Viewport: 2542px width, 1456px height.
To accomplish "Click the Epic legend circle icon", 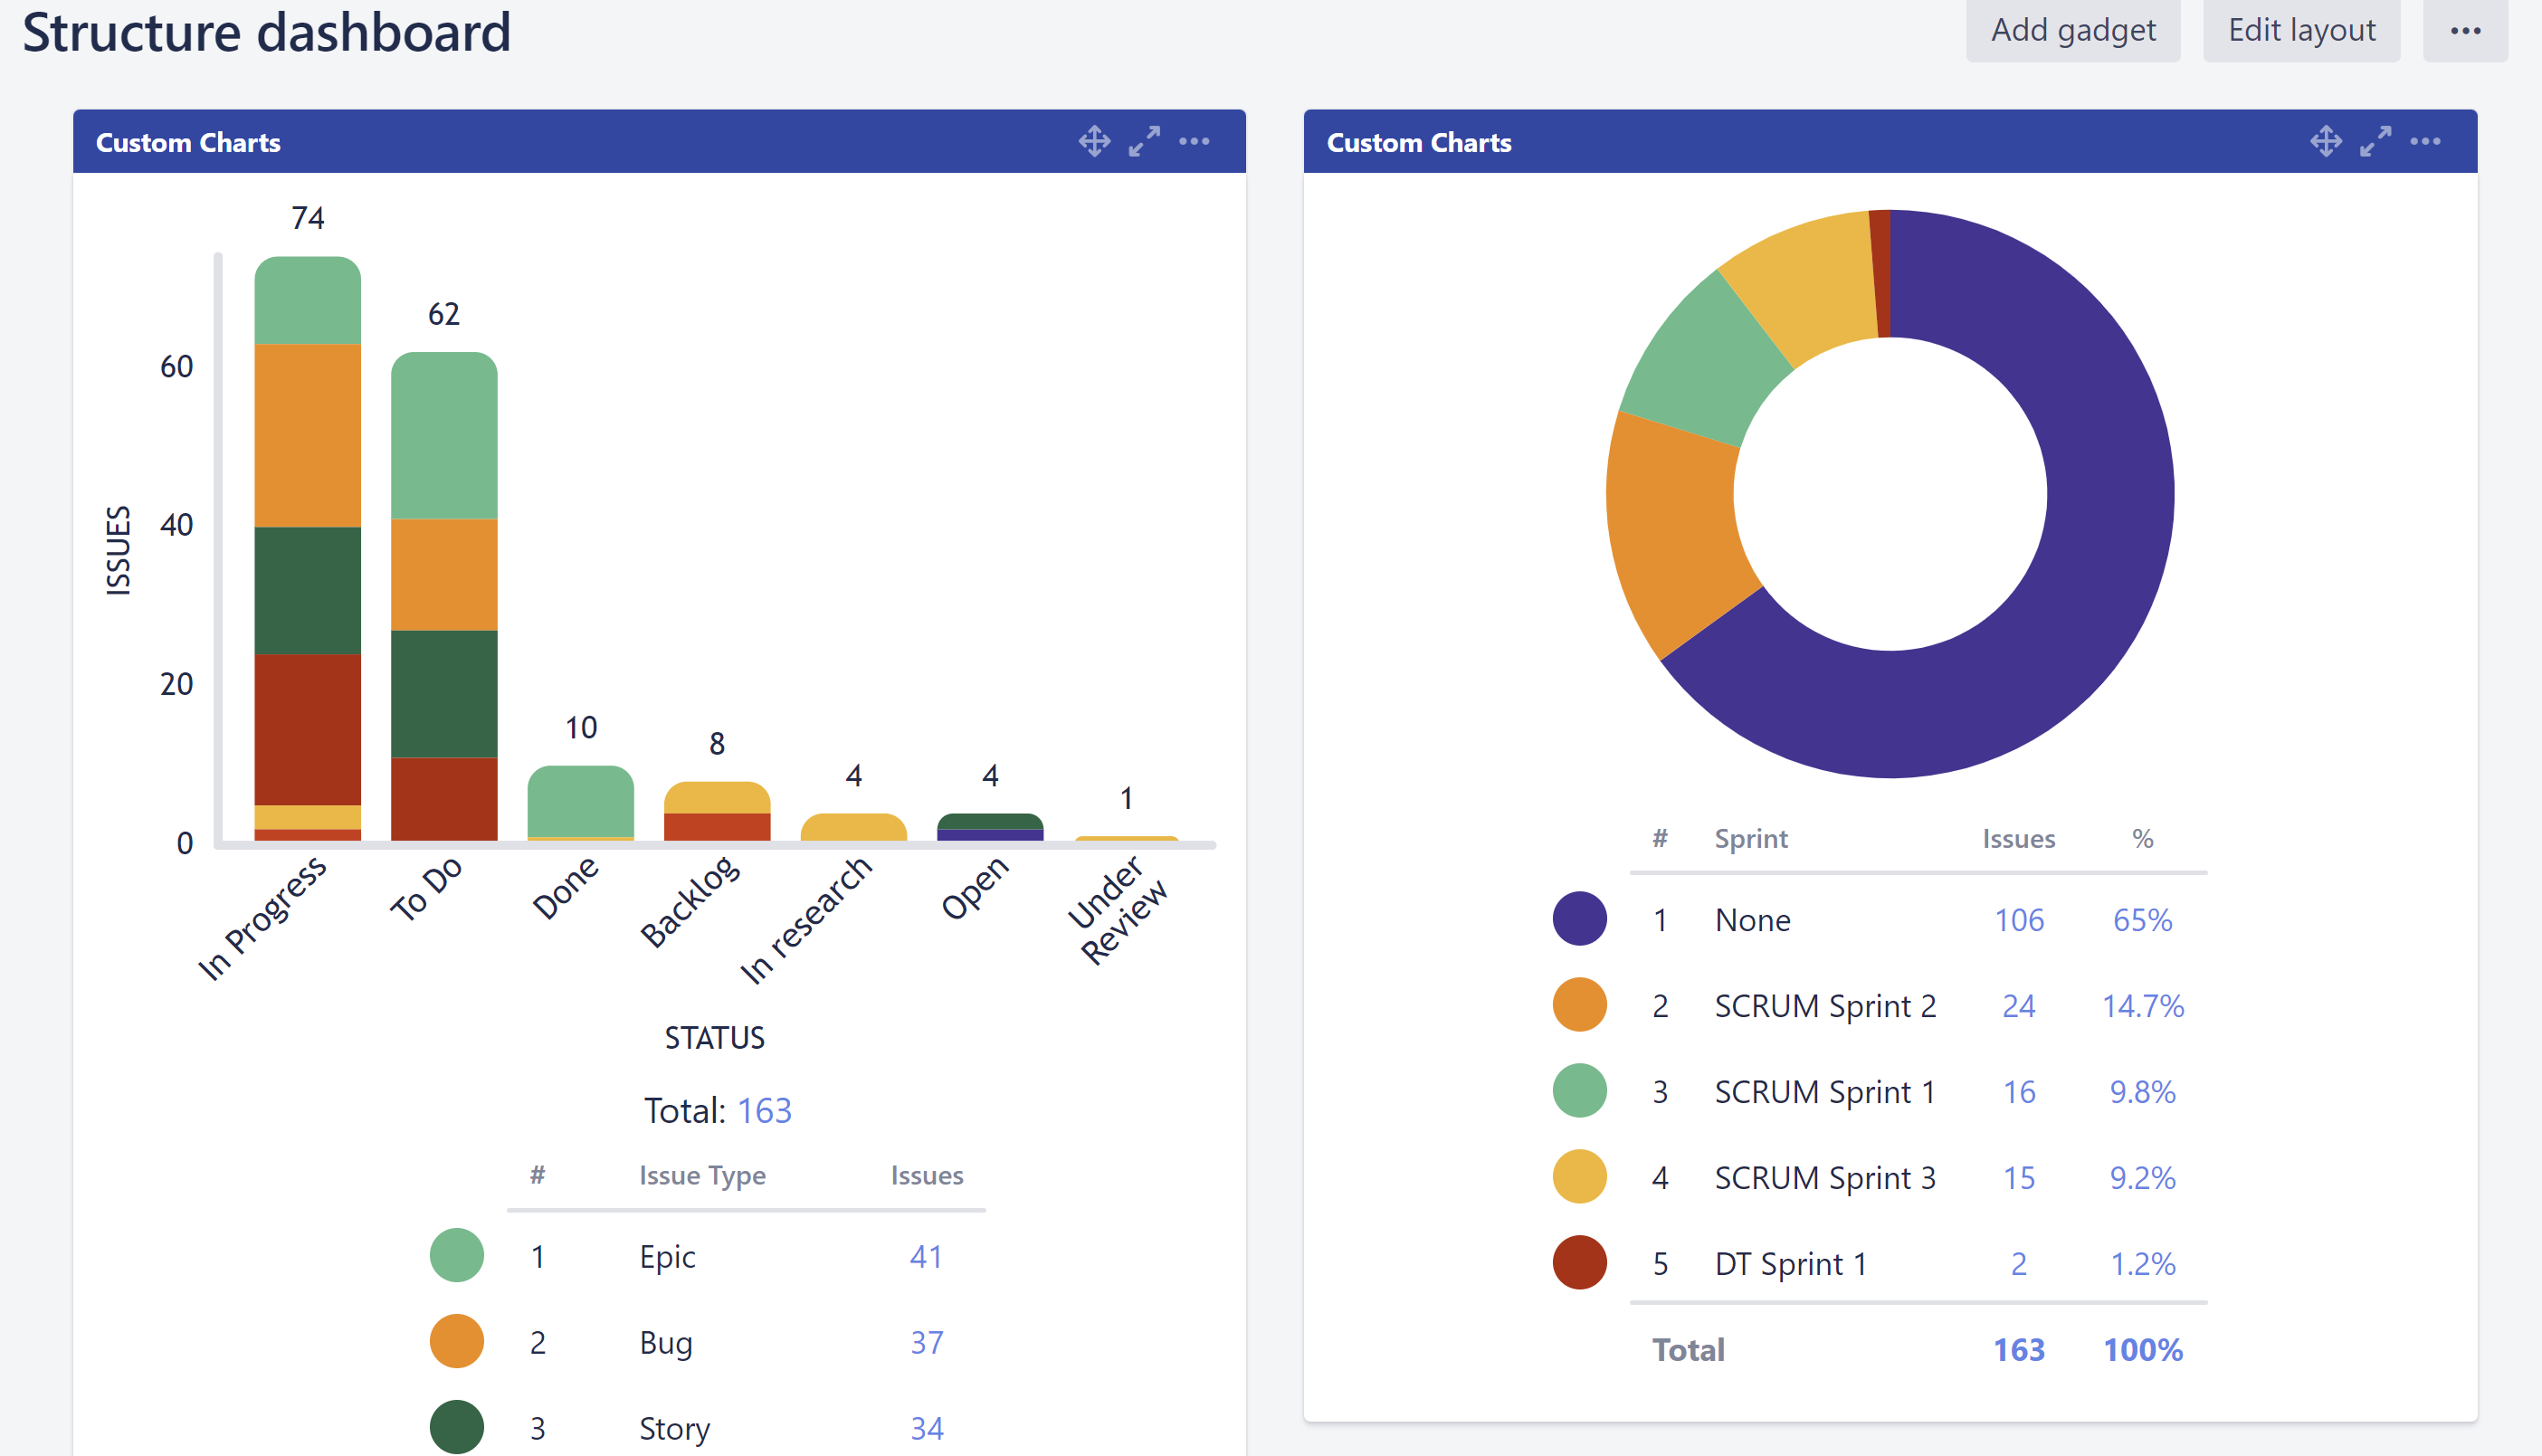I will pyautogui.click(x=455, y=1255).
